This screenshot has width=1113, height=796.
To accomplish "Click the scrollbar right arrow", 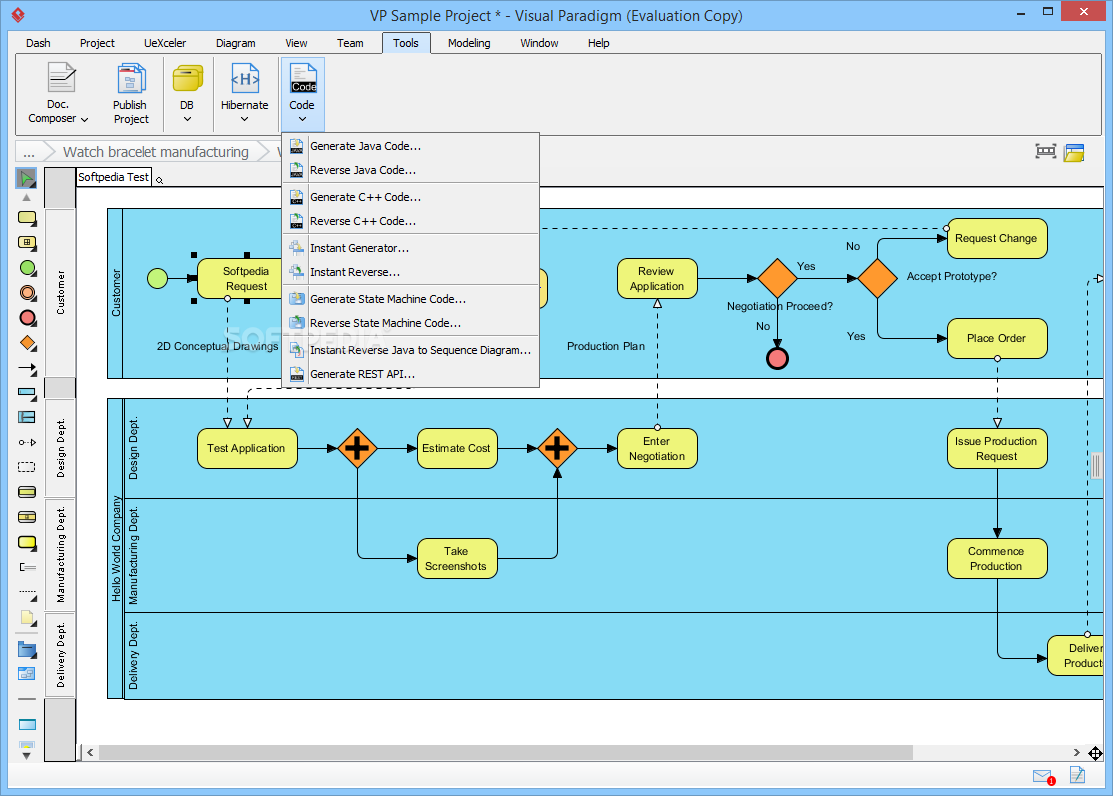I will click(x=1076, y=753).
